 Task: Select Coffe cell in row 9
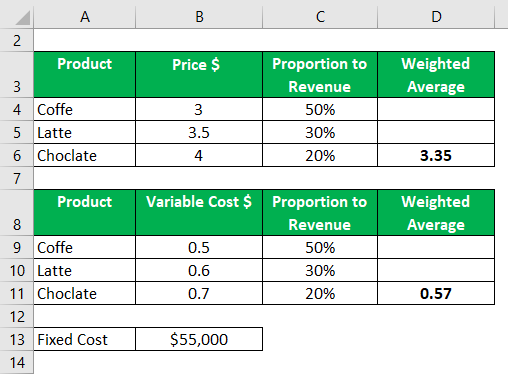85,247
